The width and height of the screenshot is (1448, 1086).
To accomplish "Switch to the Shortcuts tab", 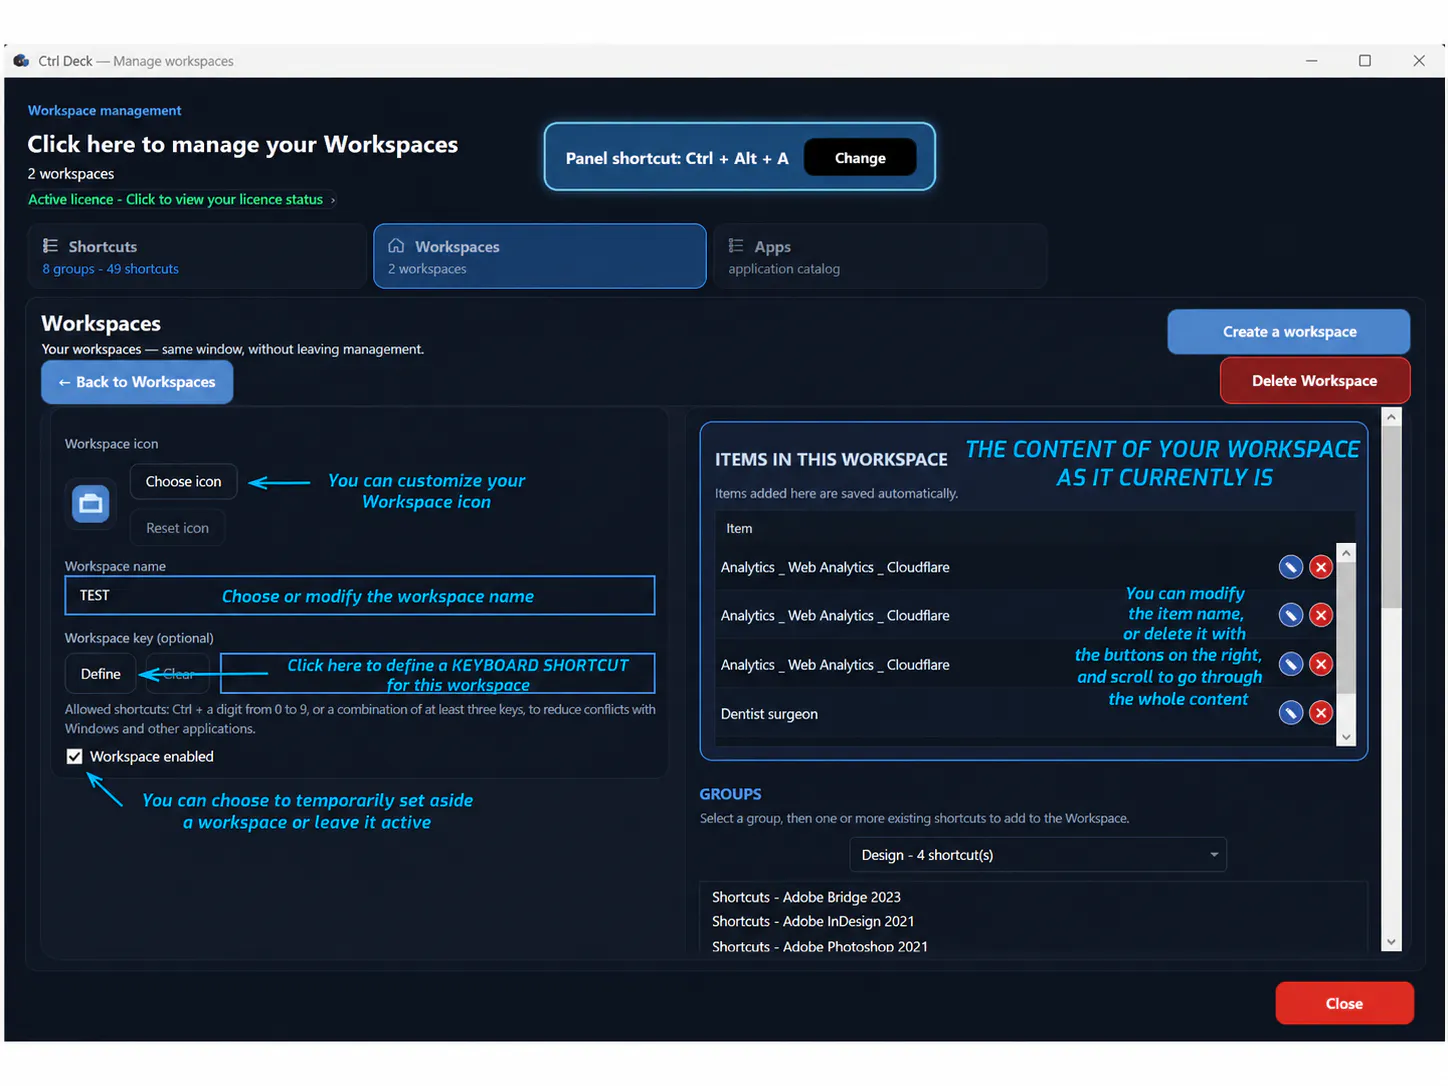I will (197, 257).
